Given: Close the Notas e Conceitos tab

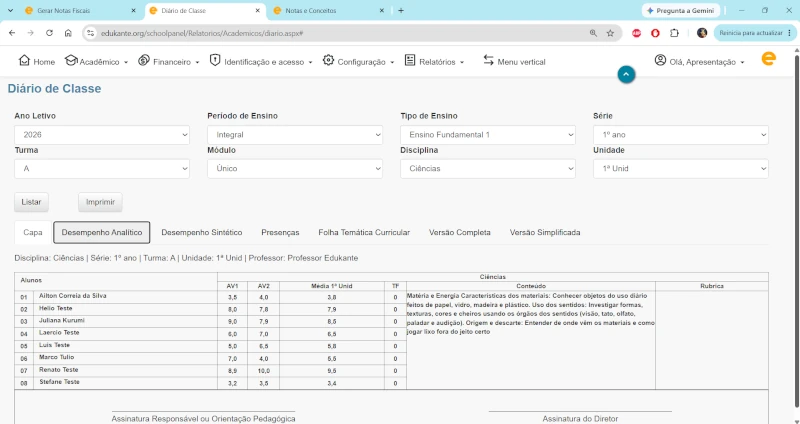Looking at the screenshot, I should click(382, 10).
